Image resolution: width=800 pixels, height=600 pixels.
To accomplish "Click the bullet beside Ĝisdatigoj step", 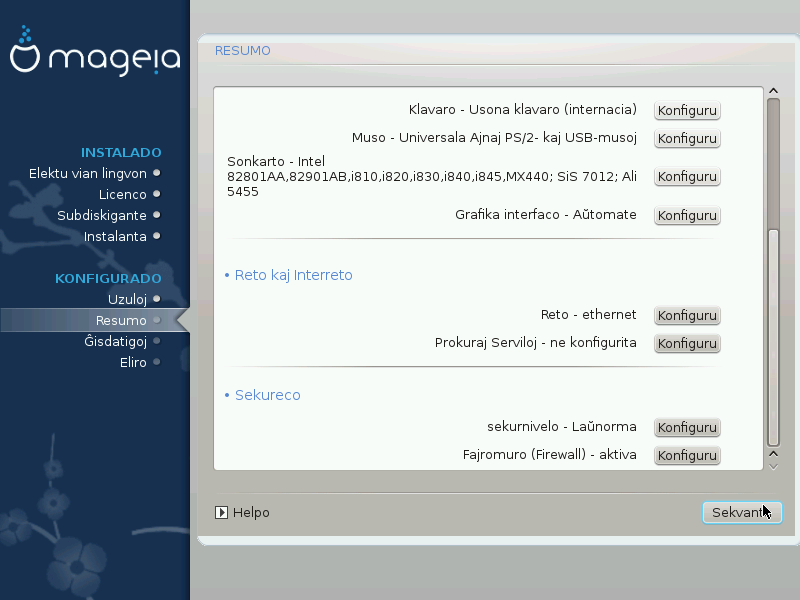I will 157,341.
